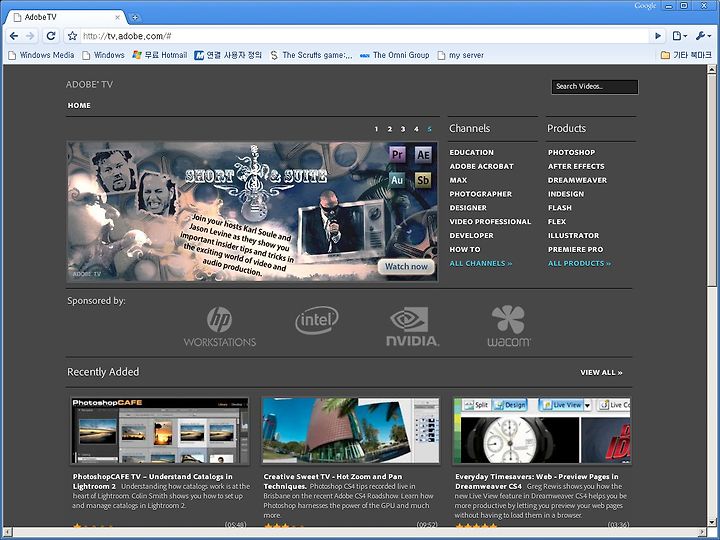Open The Scruffs game bookmark
Screen dimensions: 720x540
pos(311,55)
